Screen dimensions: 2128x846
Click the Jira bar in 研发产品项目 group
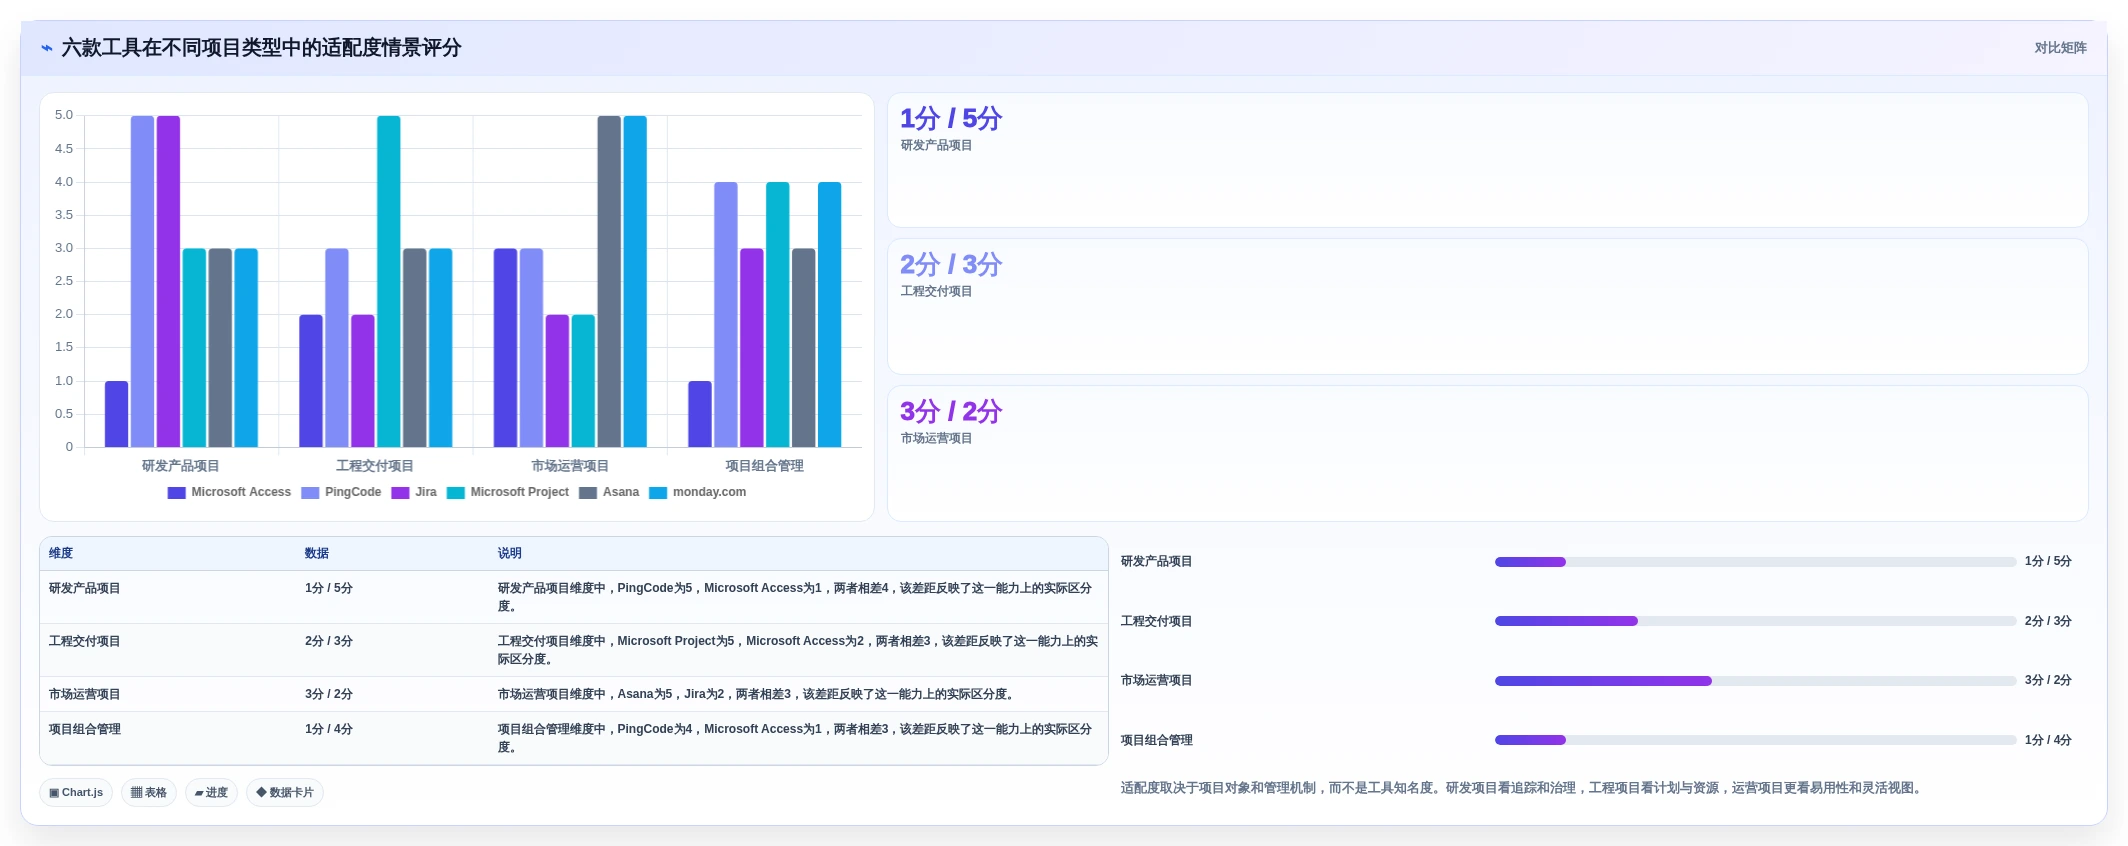168,281
